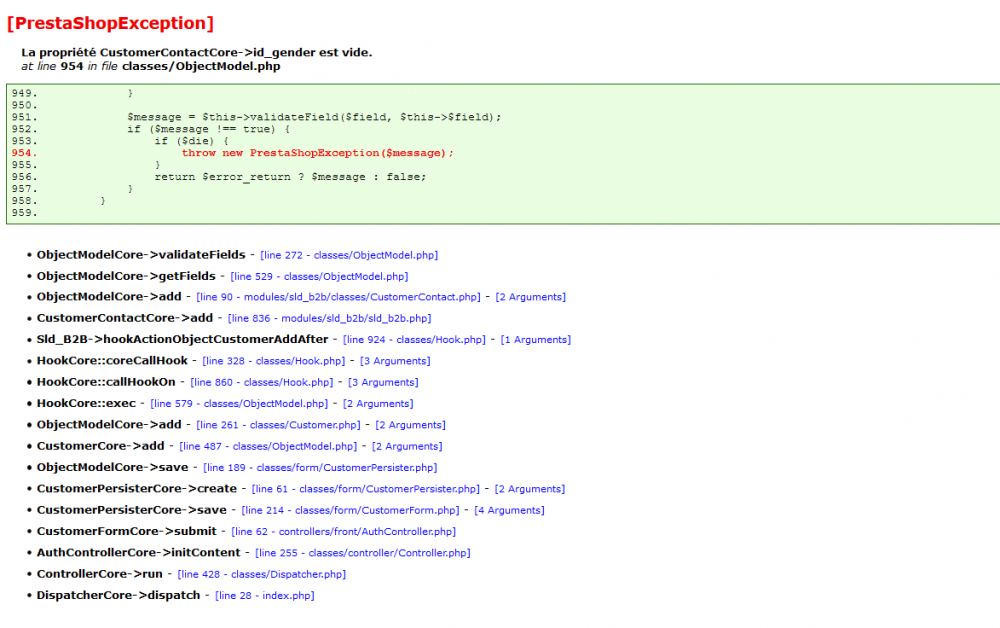Open the line 272 ObjectModel.php link
Image resolution: width=1000 pixels, height=628 pixels.
[347, 254]
